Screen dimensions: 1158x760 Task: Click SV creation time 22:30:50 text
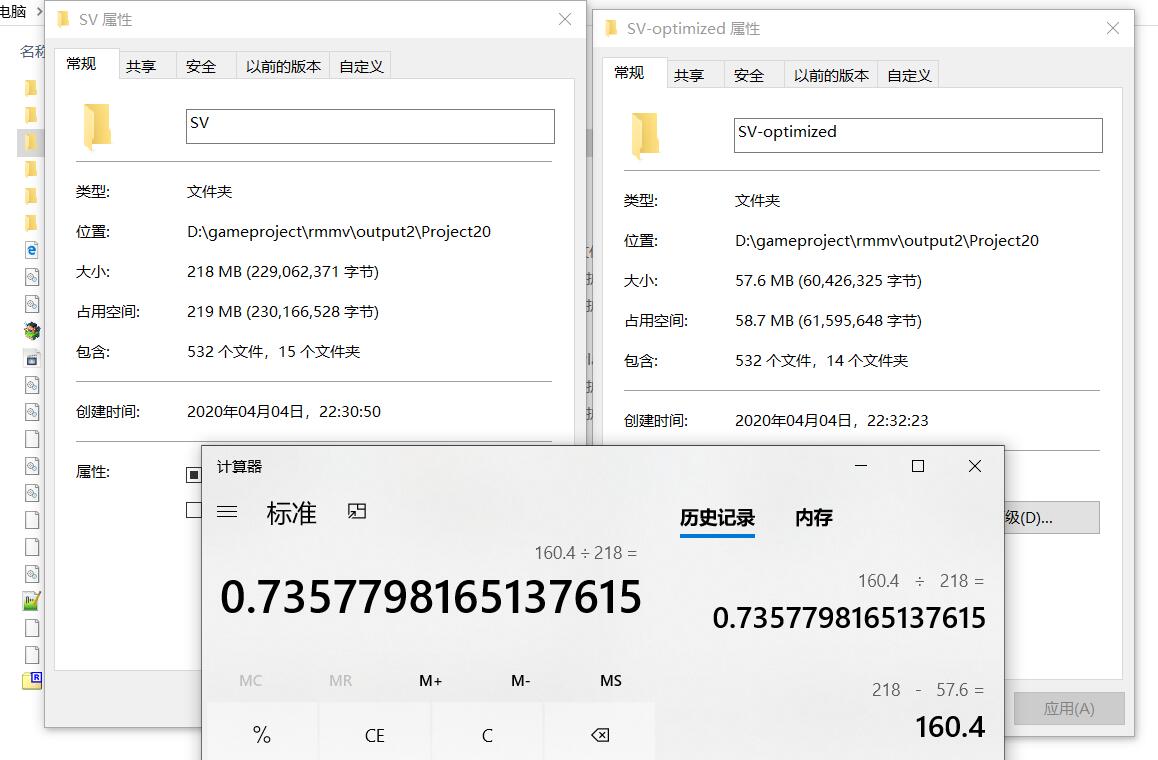tap(284, 411)
